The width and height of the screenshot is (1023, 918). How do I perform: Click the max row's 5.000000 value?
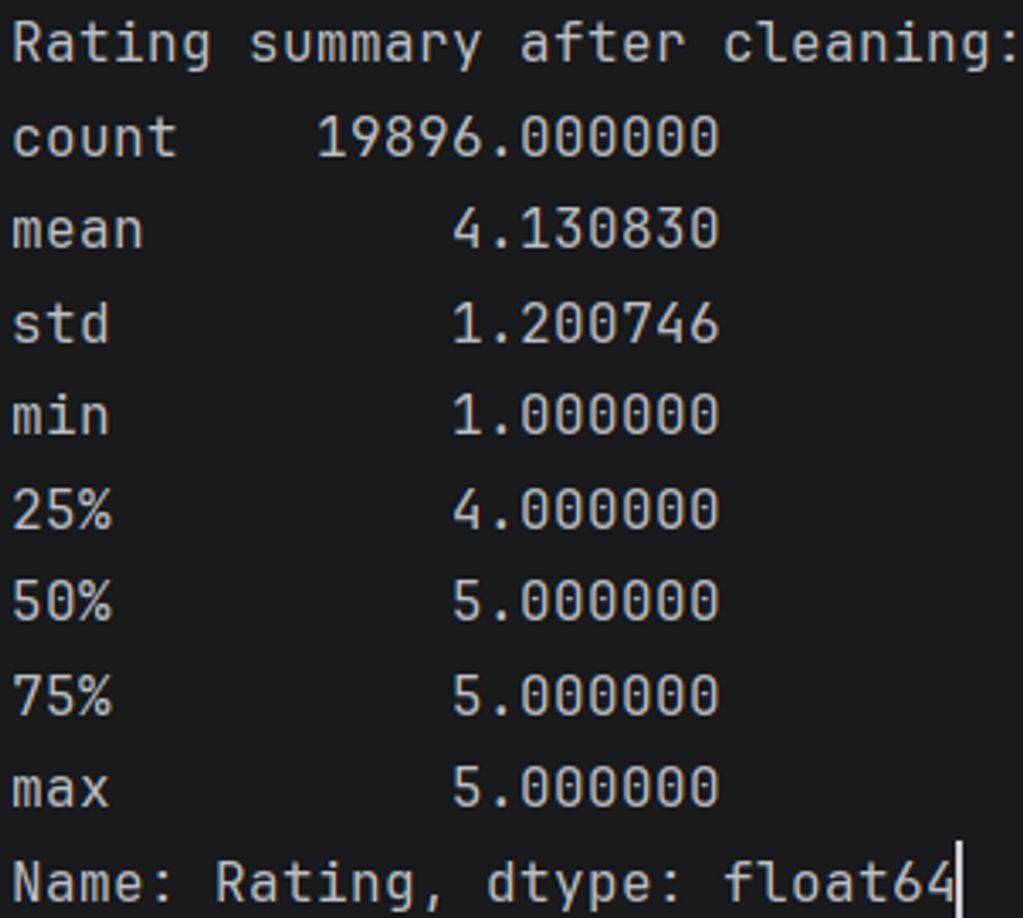(x=585, y=788)
